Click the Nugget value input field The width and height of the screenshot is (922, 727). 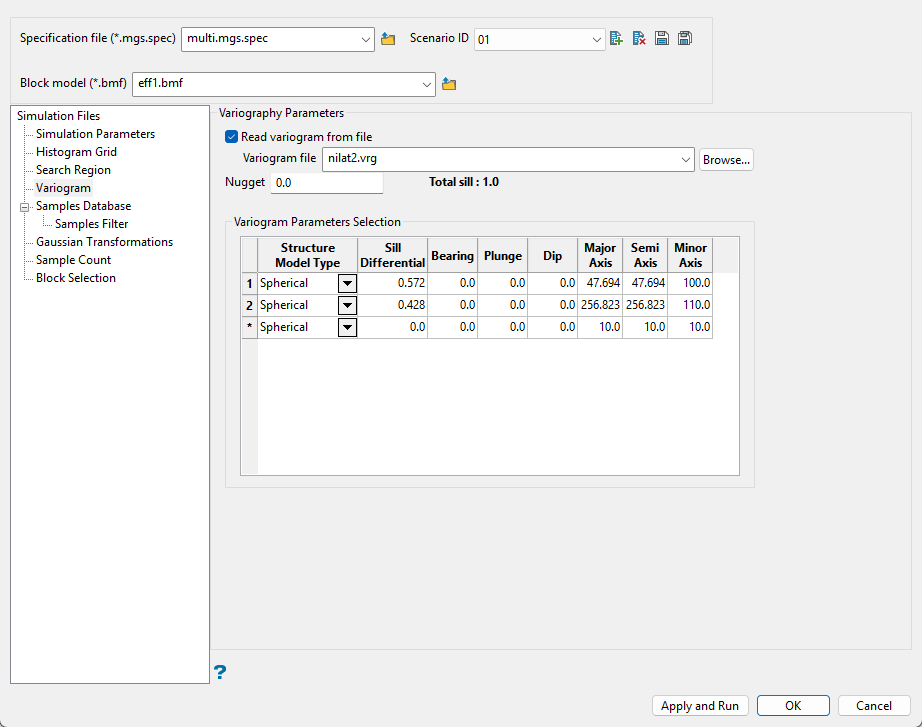point(327,183)
